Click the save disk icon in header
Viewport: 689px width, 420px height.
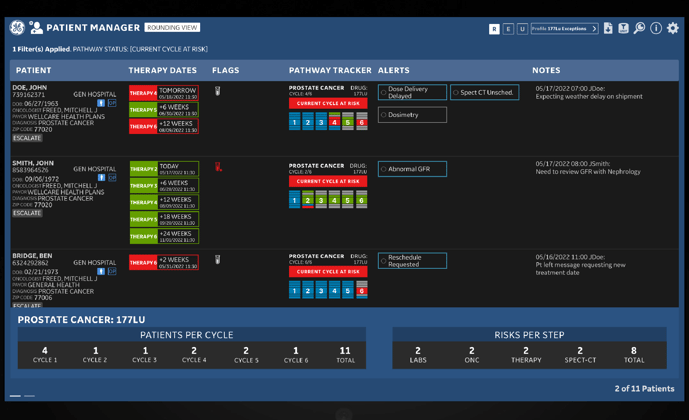pos(623,28)
